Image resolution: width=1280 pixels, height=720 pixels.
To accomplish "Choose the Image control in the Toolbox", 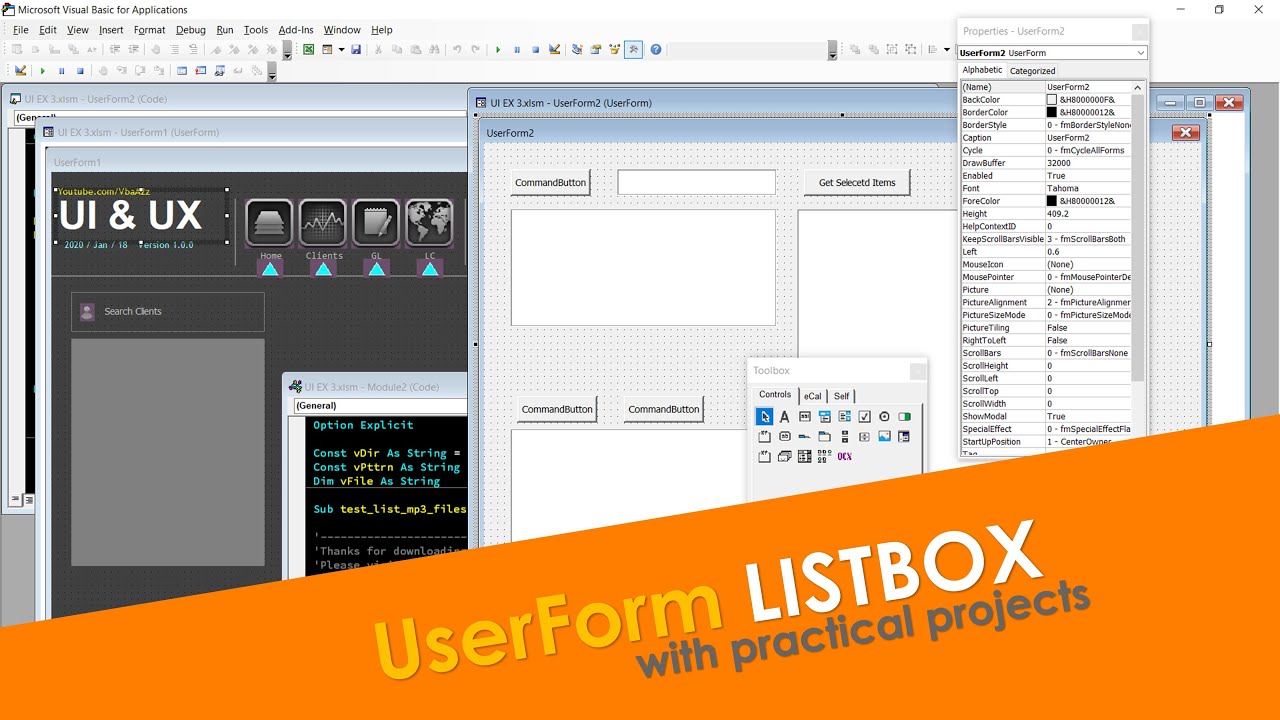I will (x=885, y=437).
